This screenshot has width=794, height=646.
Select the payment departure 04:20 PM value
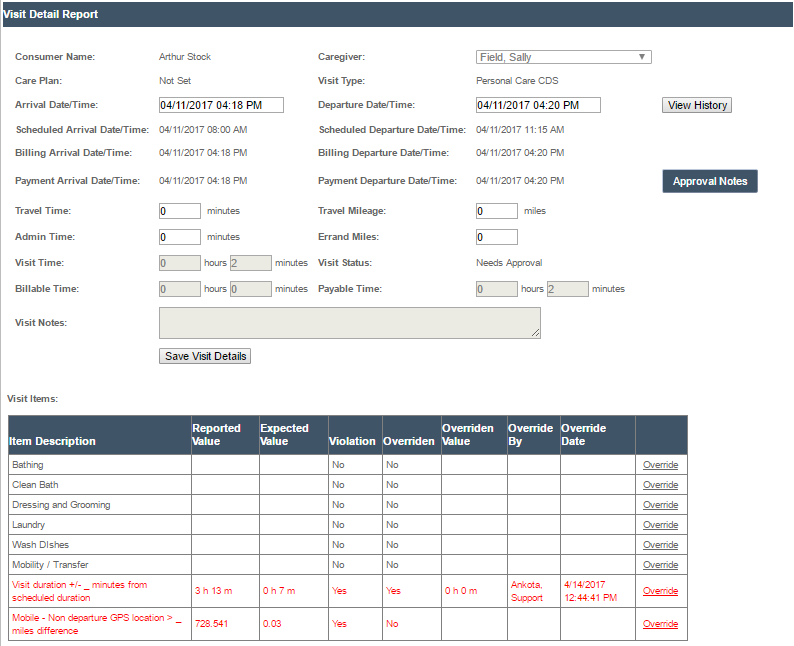point(520,181)
